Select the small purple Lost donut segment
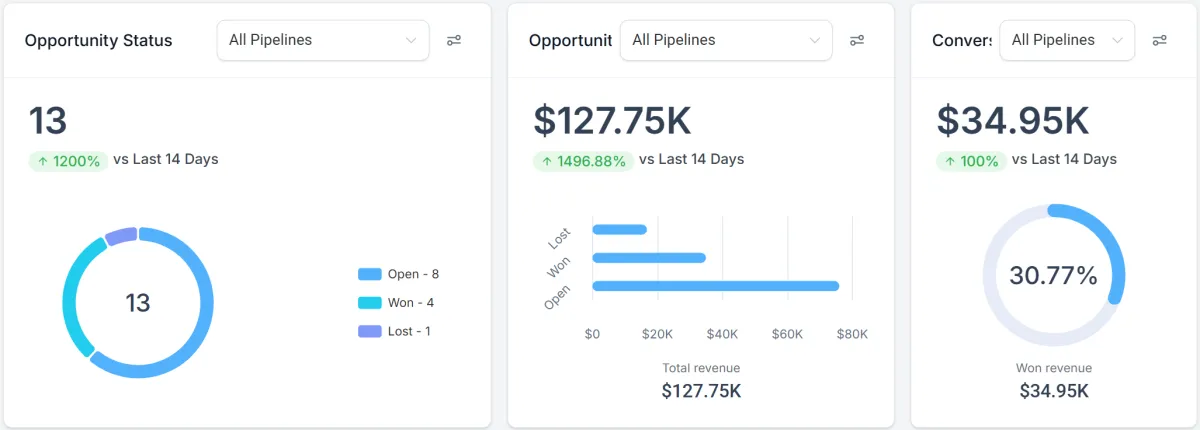Viewport: 1200px width, 430px height. (121, 236)
